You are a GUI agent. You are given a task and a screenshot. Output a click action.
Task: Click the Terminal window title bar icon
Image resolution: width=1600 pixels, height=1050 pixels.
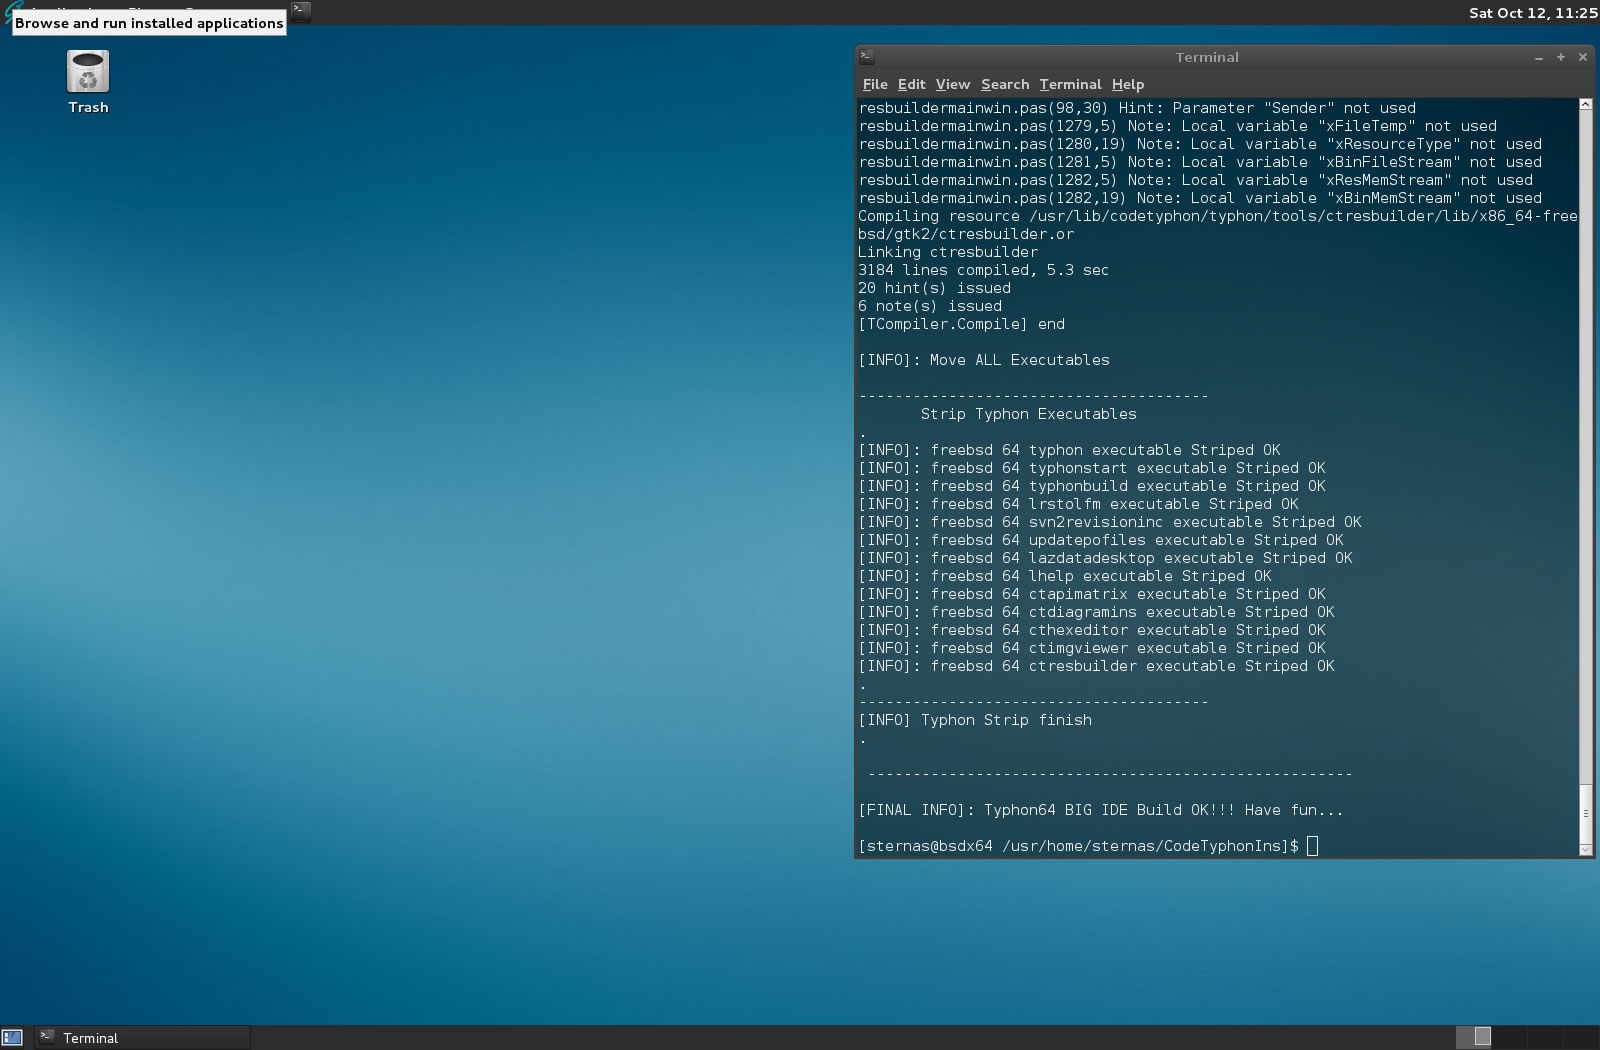tap(867, 57)
